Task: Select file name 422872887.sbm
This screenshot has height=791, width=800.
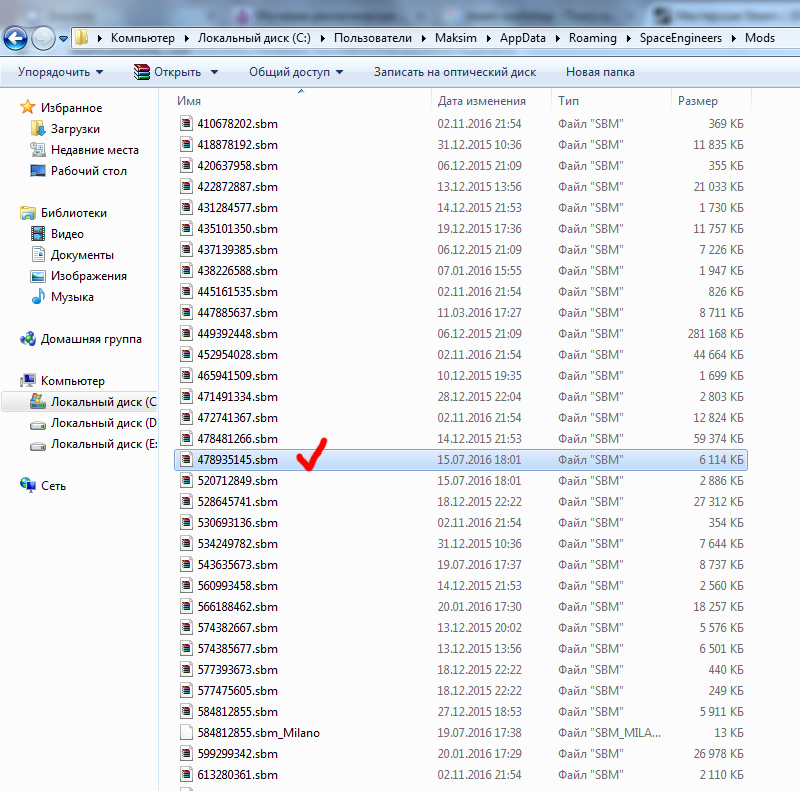Action: (238, 187)
